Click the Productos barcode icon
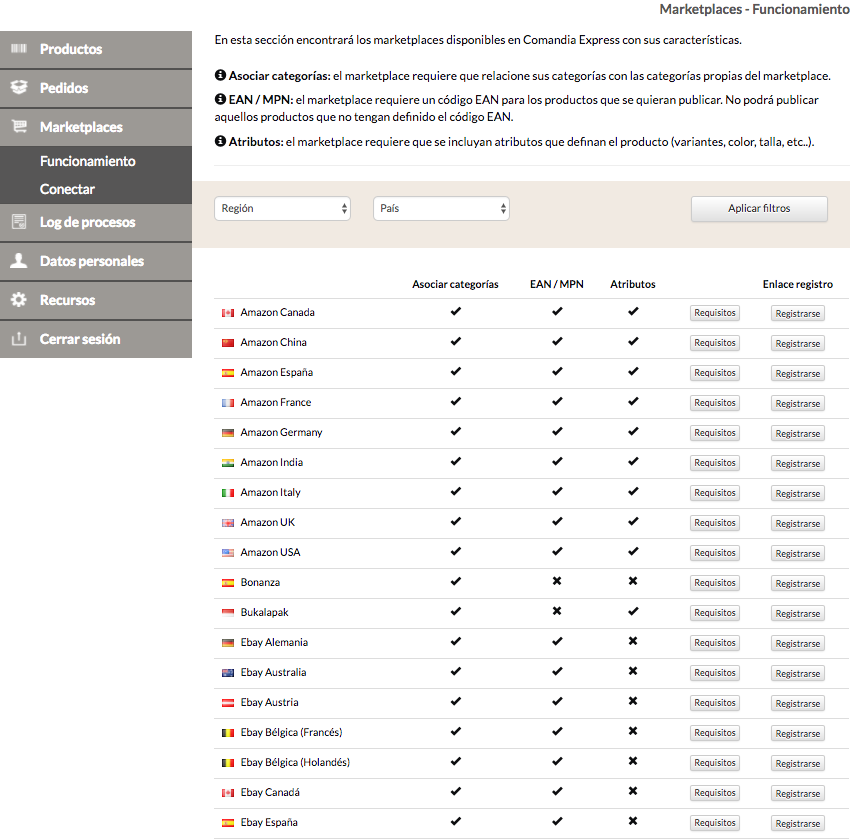This screenshot has width=854, height=840. point(19,48)
